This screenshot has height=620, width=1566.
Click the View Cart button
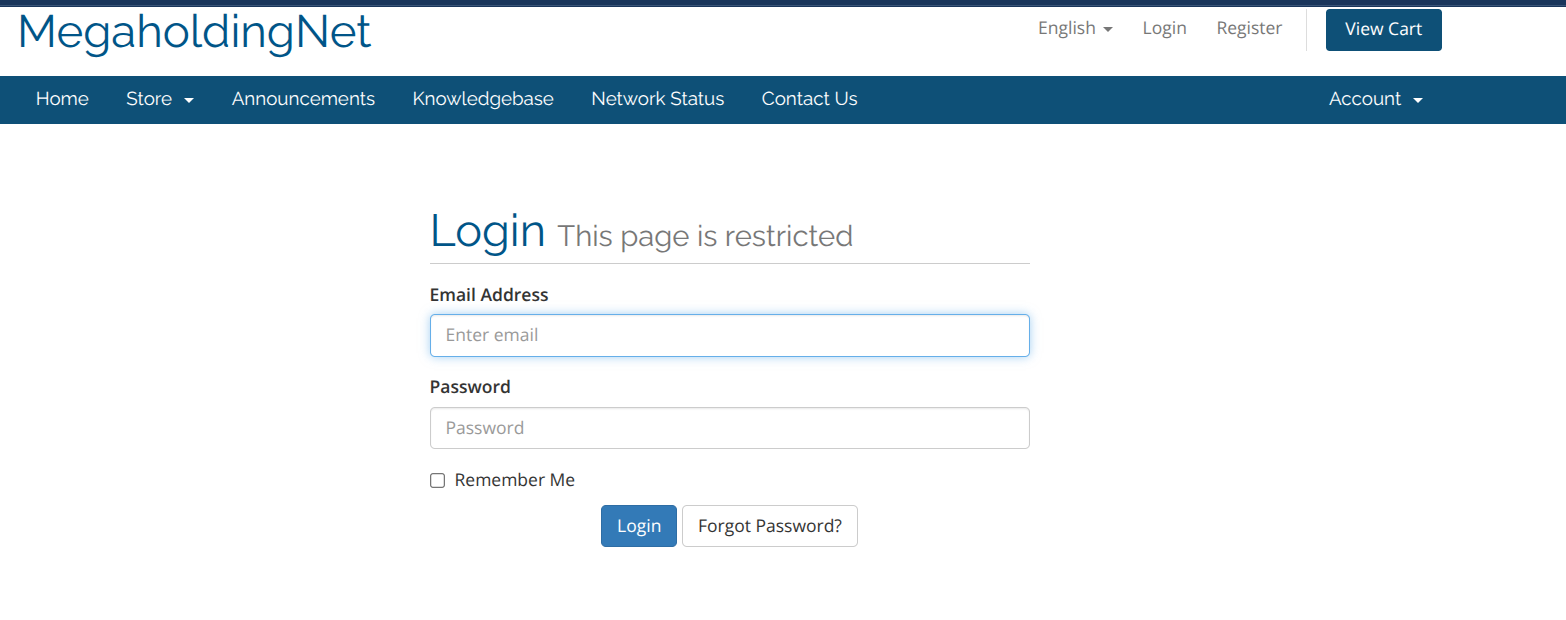pos(1383,29)
